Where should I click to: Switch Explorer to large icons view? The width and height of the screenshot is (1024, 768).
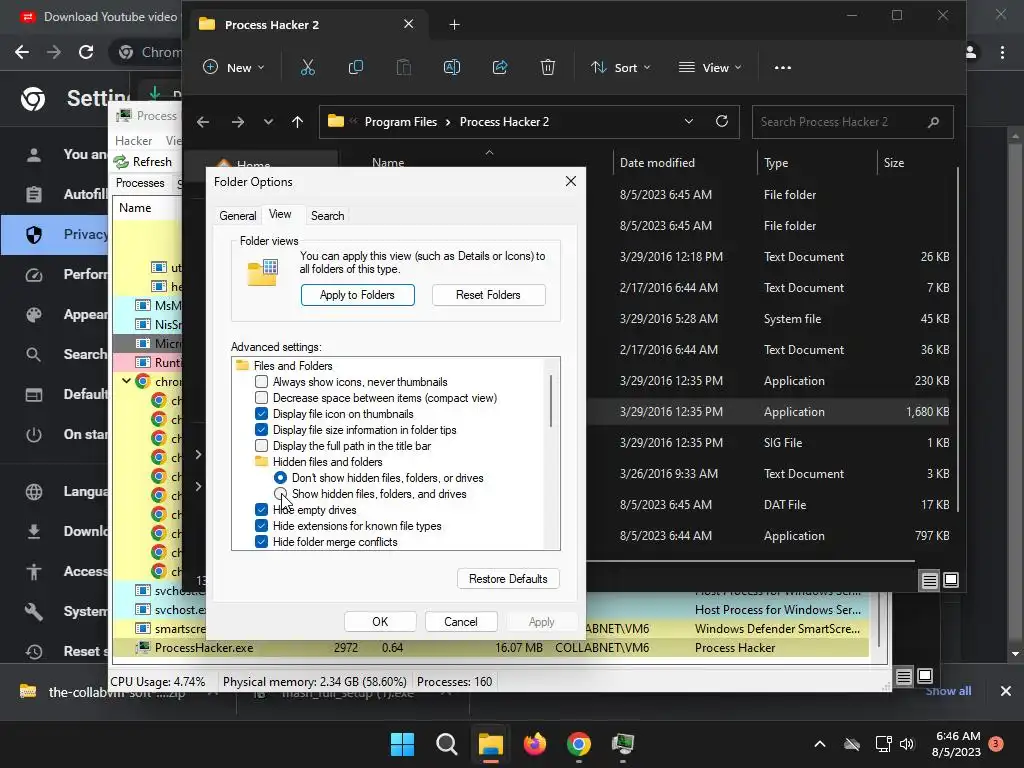(951, 580)
